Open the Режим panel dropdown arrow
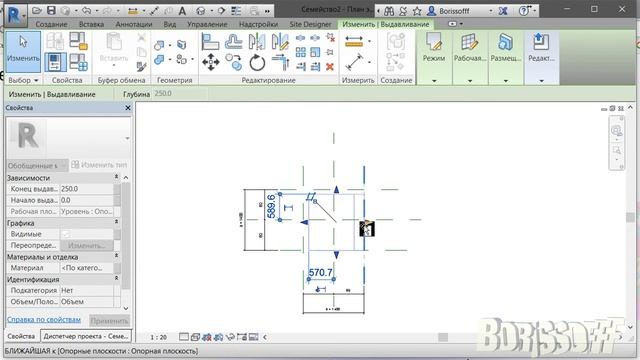The image size is (640, 360). [x=434, y=81]
